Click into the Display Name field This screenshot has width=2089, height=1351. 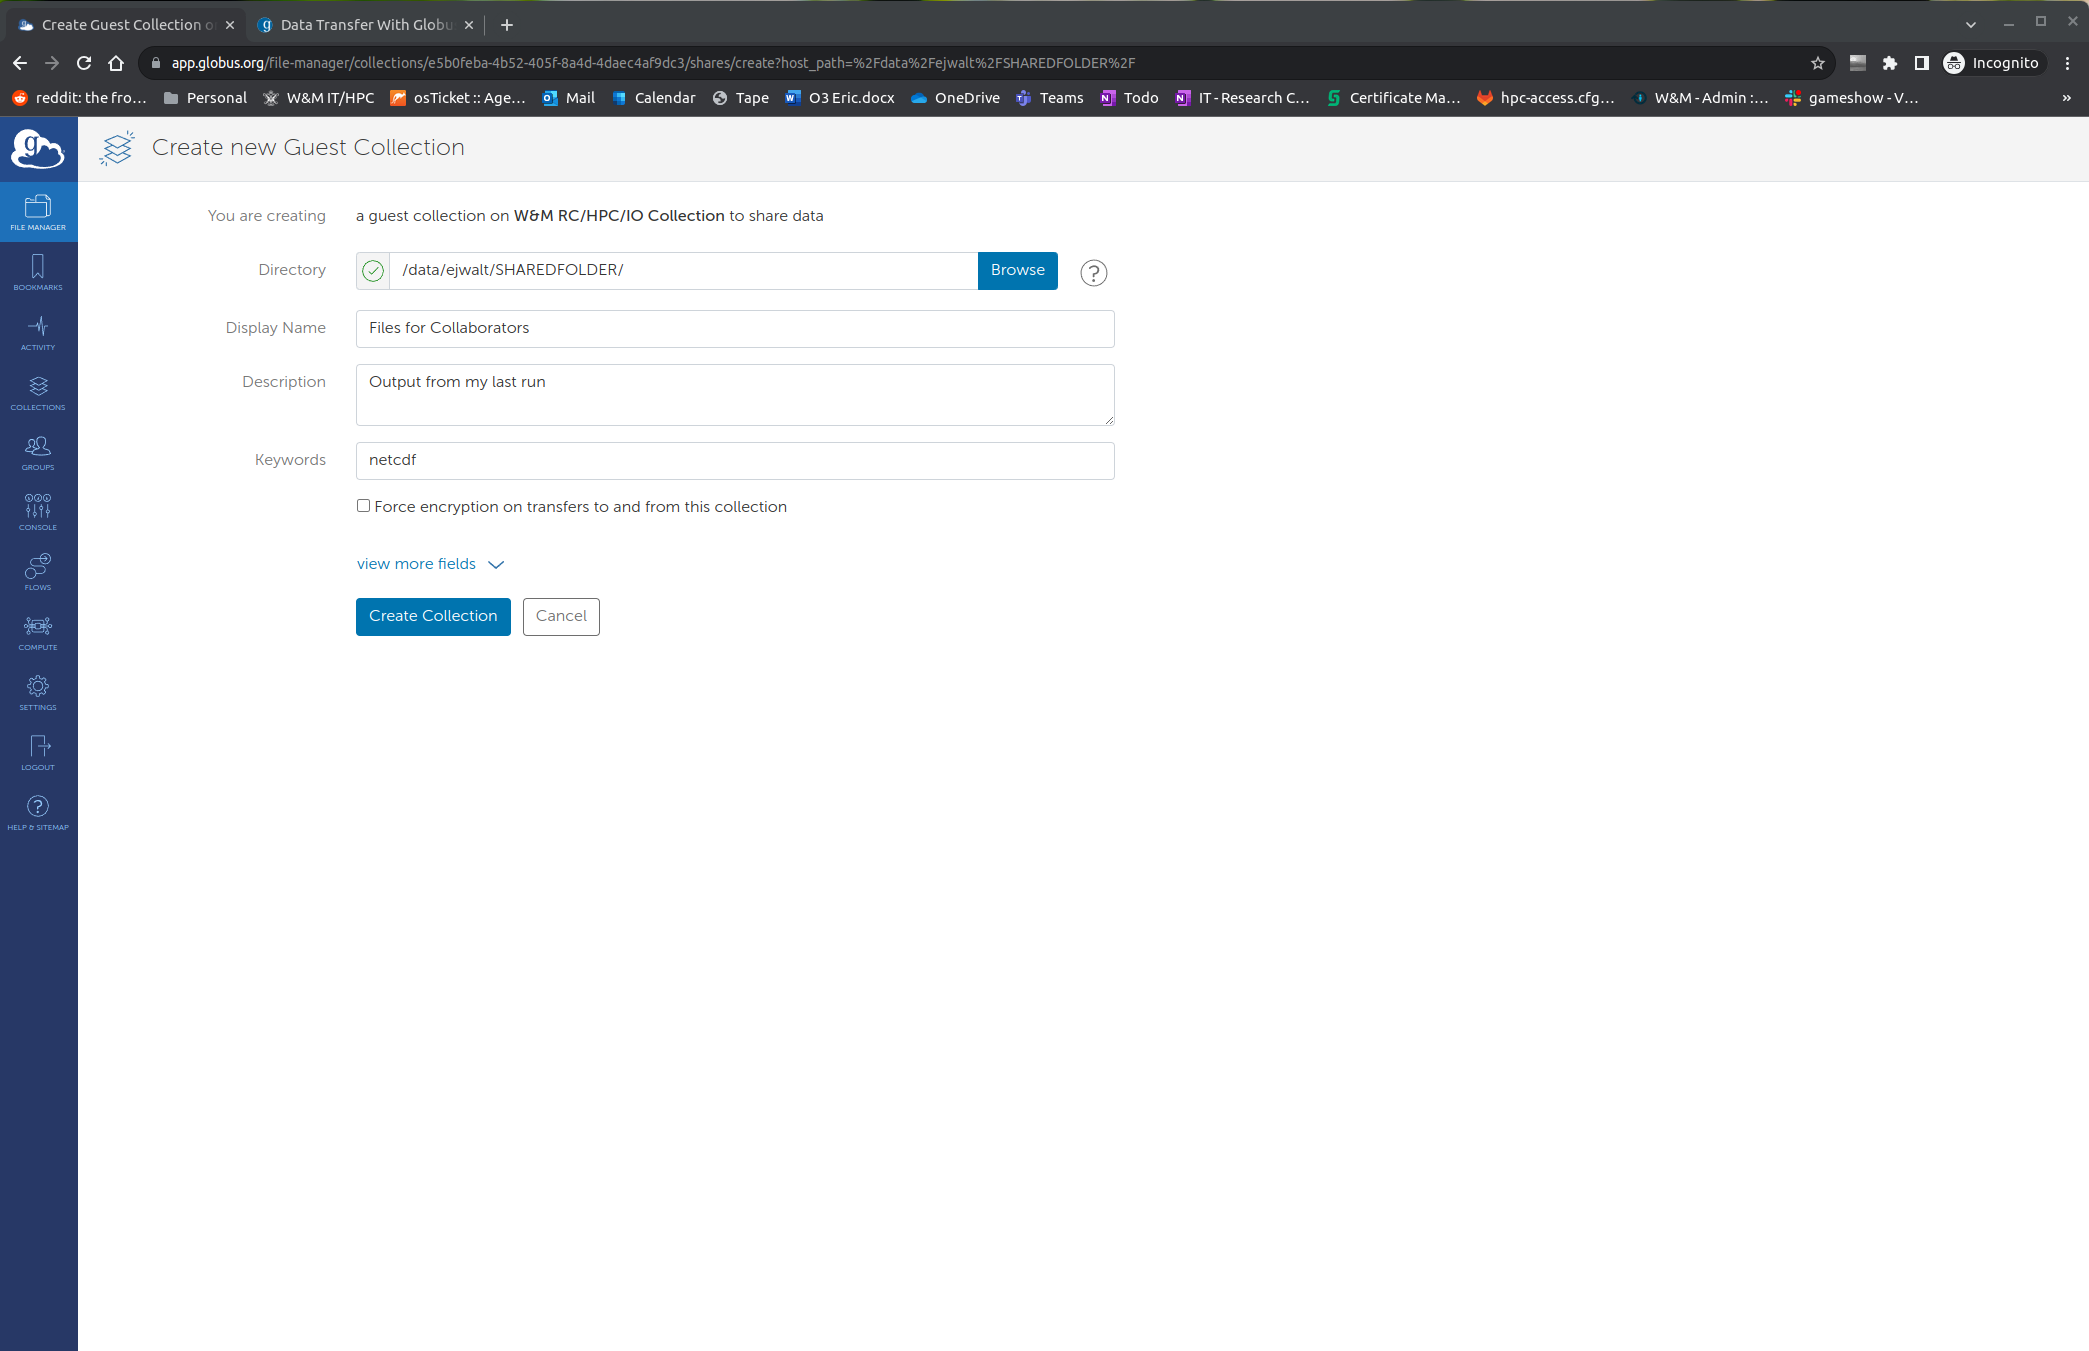[x=735, y=329]
